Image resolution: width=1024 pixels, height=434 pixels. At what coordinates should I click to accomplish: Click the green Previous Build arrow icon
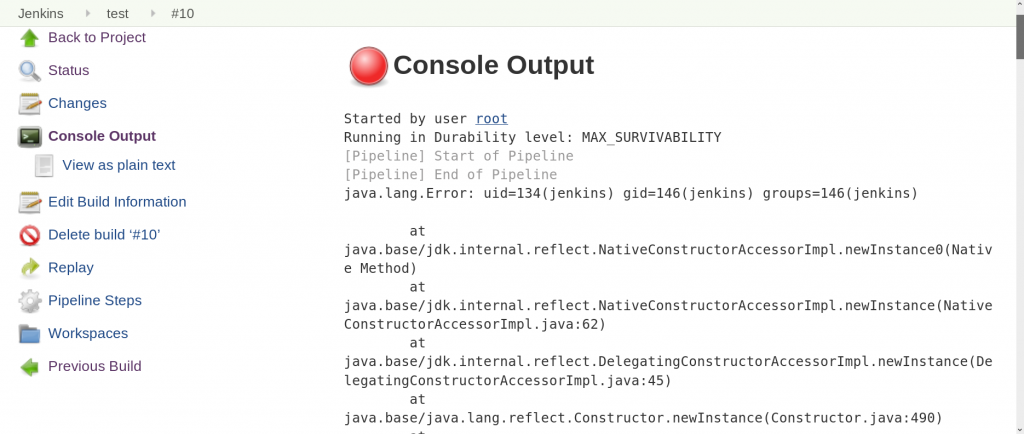click(29, 367)
